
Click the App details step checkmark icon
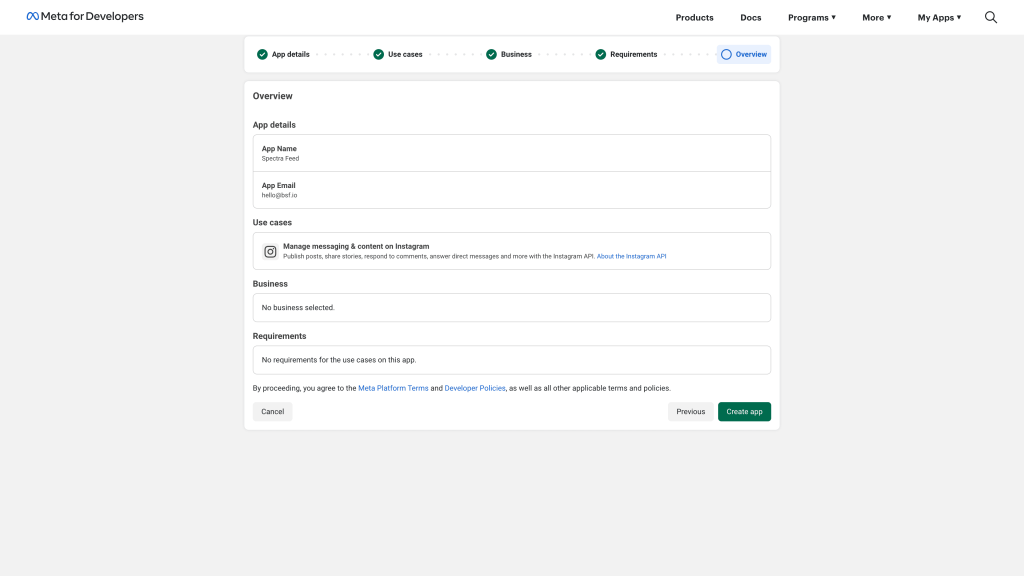[262, 54]
